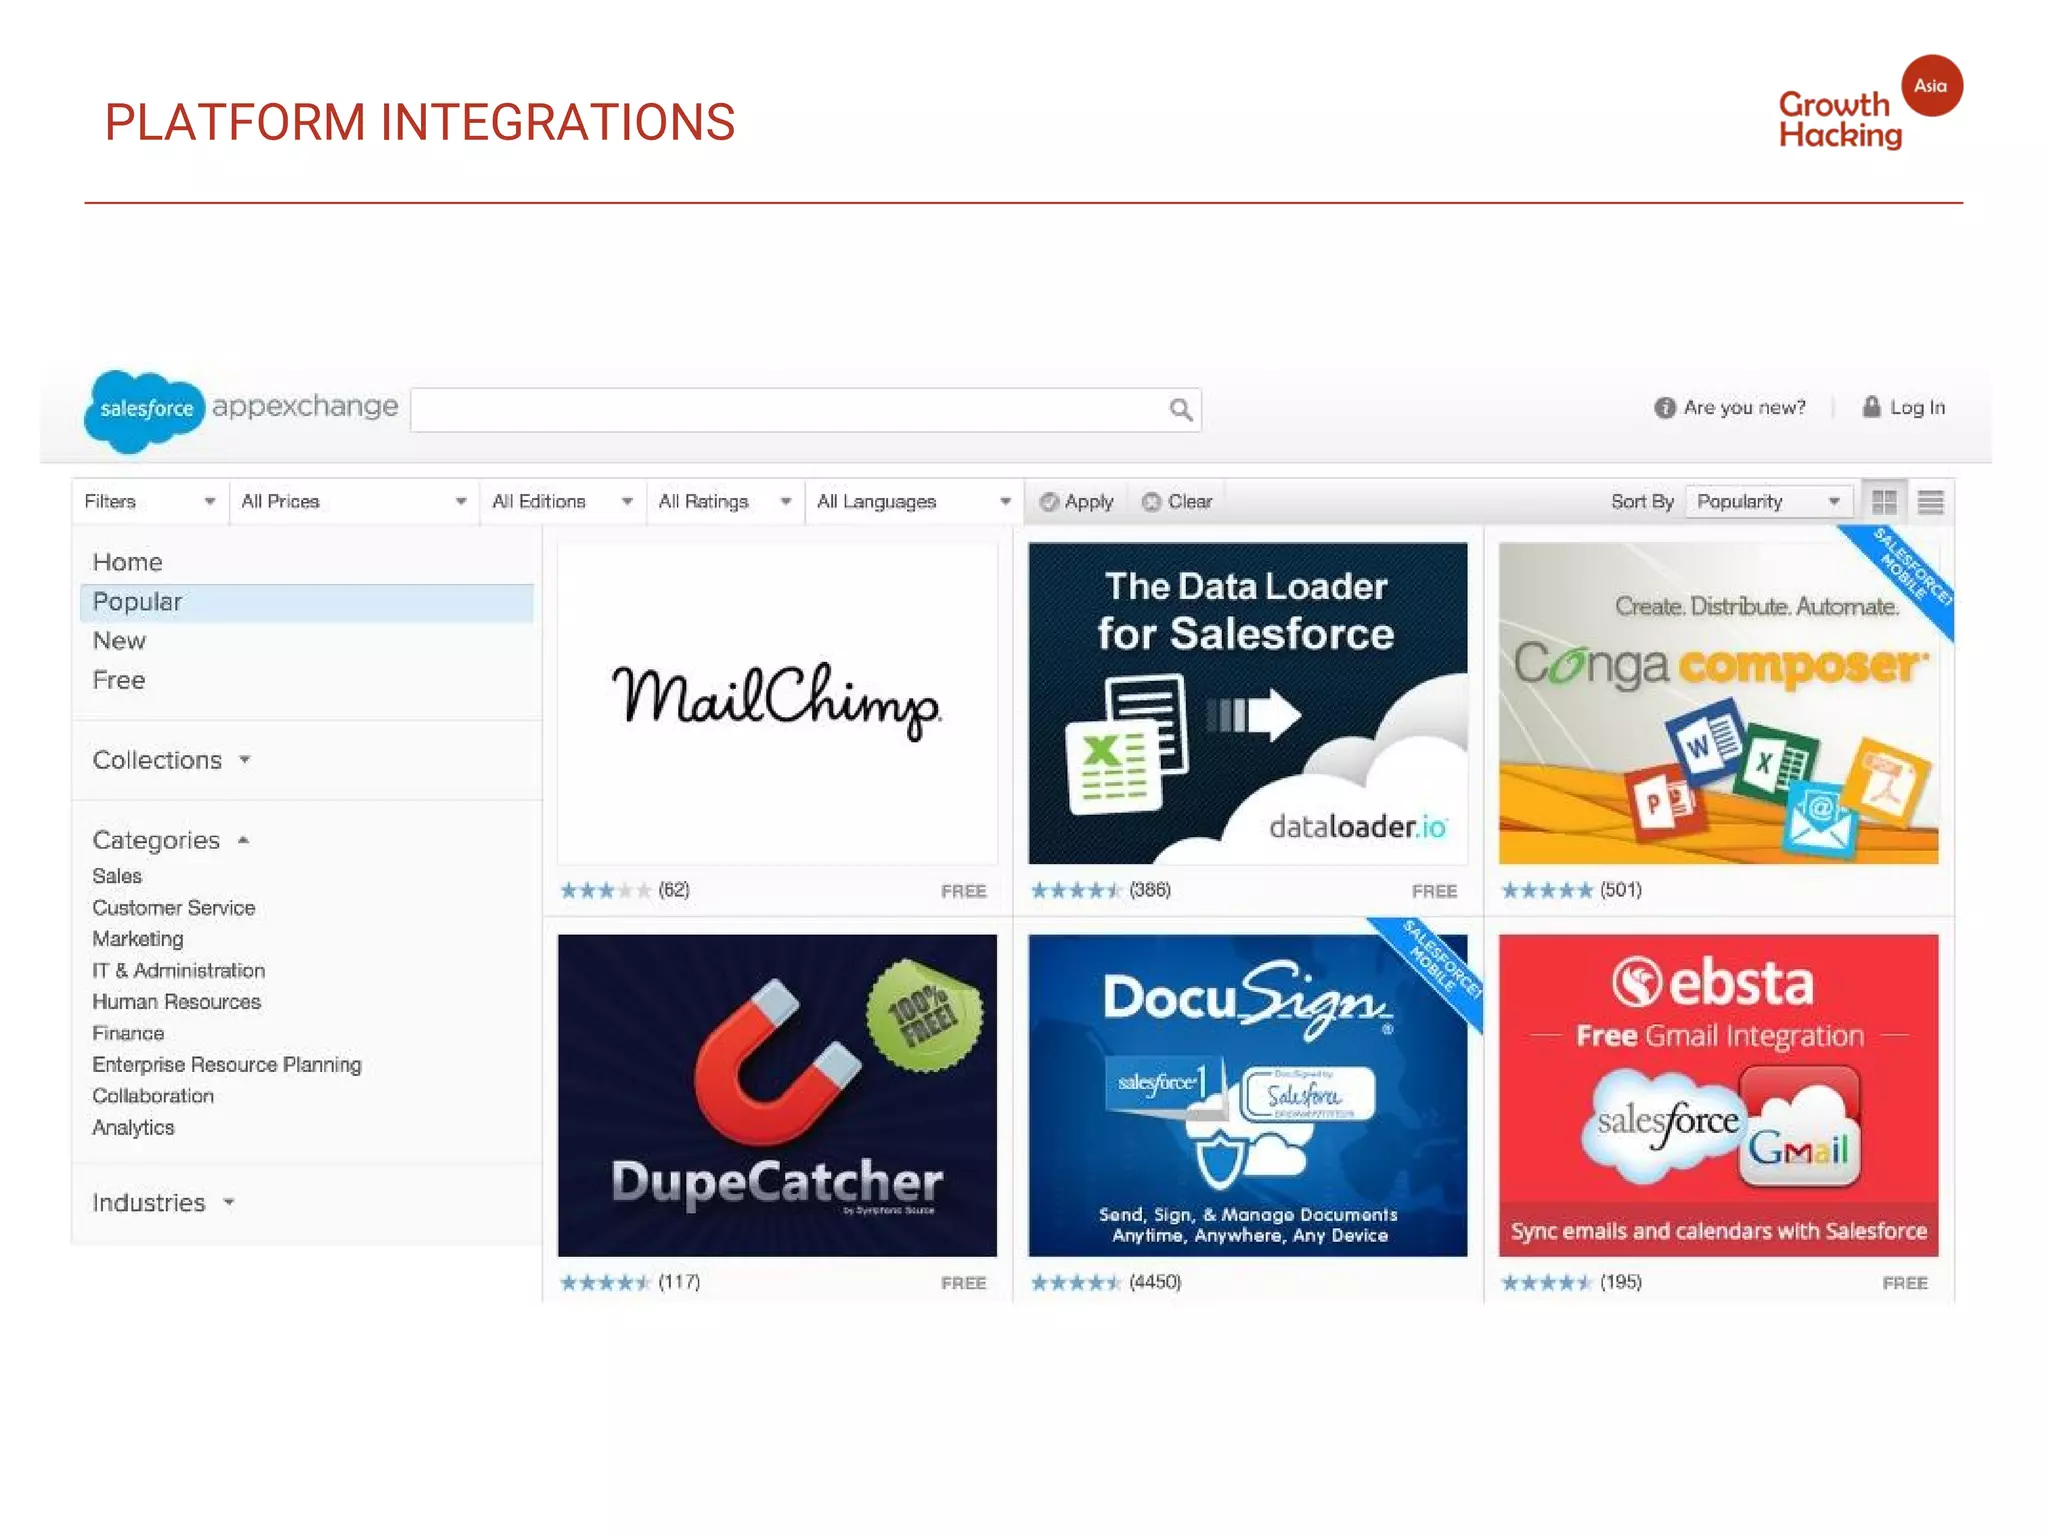The width and height of the screenshot is (2048, 1536).
Task: Click the Growth Hacking Asia logo
Action: click(1869, 104)
